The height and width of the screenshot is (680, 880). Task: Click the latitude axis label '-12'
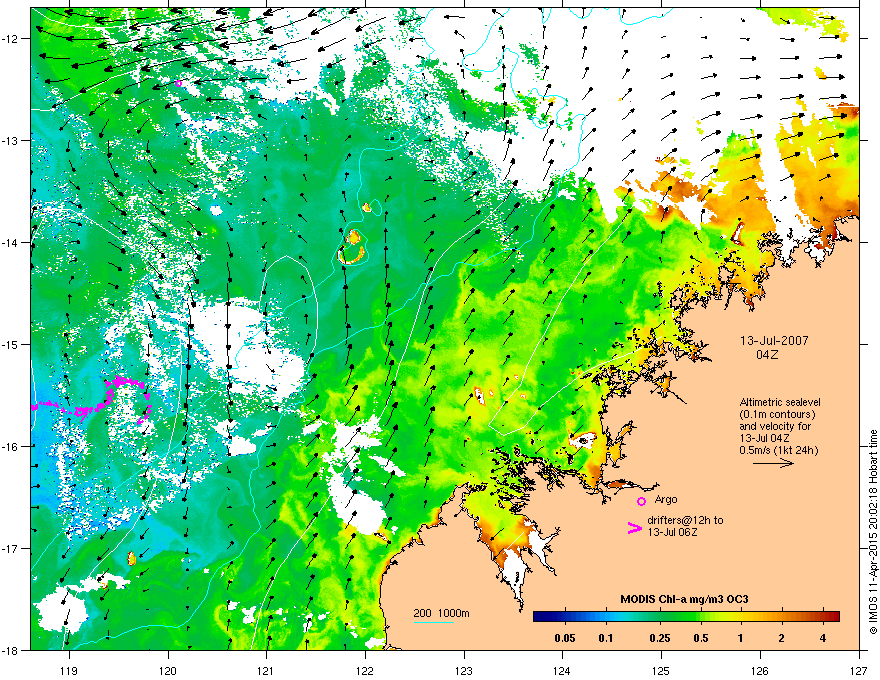click(11, 38)
